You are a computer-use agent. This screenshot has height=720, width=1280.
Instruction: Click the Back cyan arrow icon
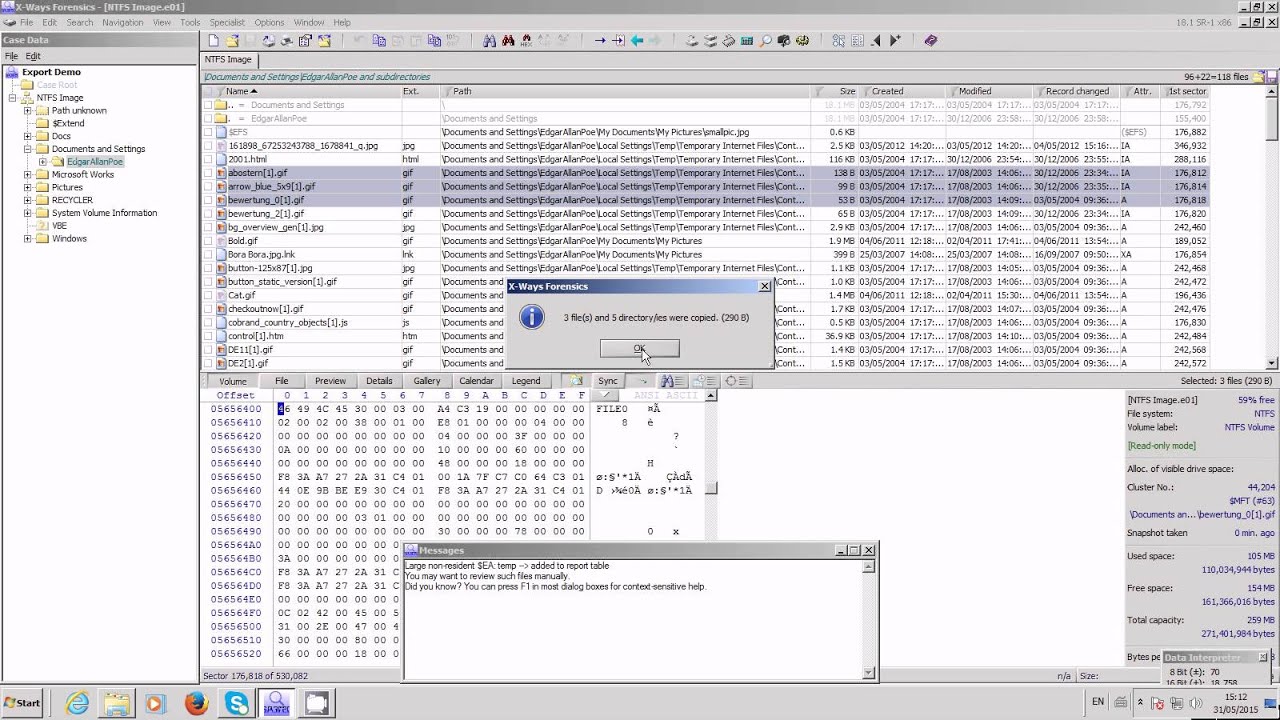pyautogui.click(x=637, y=41)
